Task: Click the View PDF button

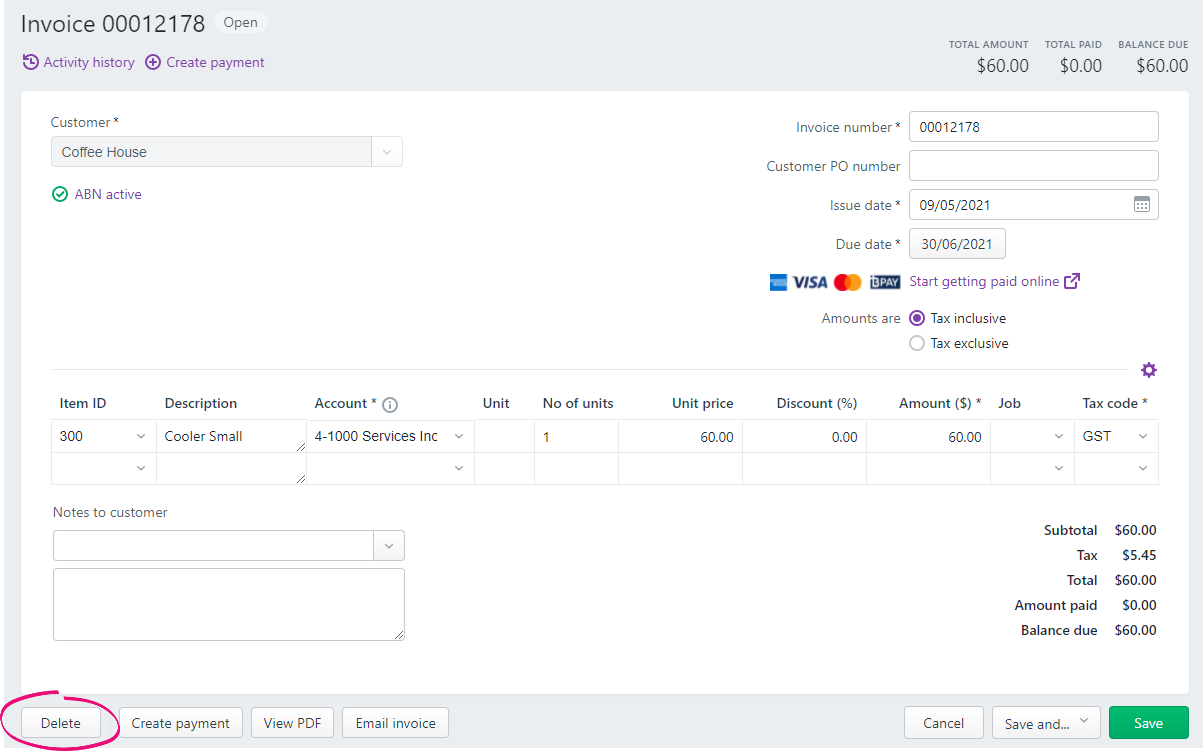Action: [x=292, y=723]
